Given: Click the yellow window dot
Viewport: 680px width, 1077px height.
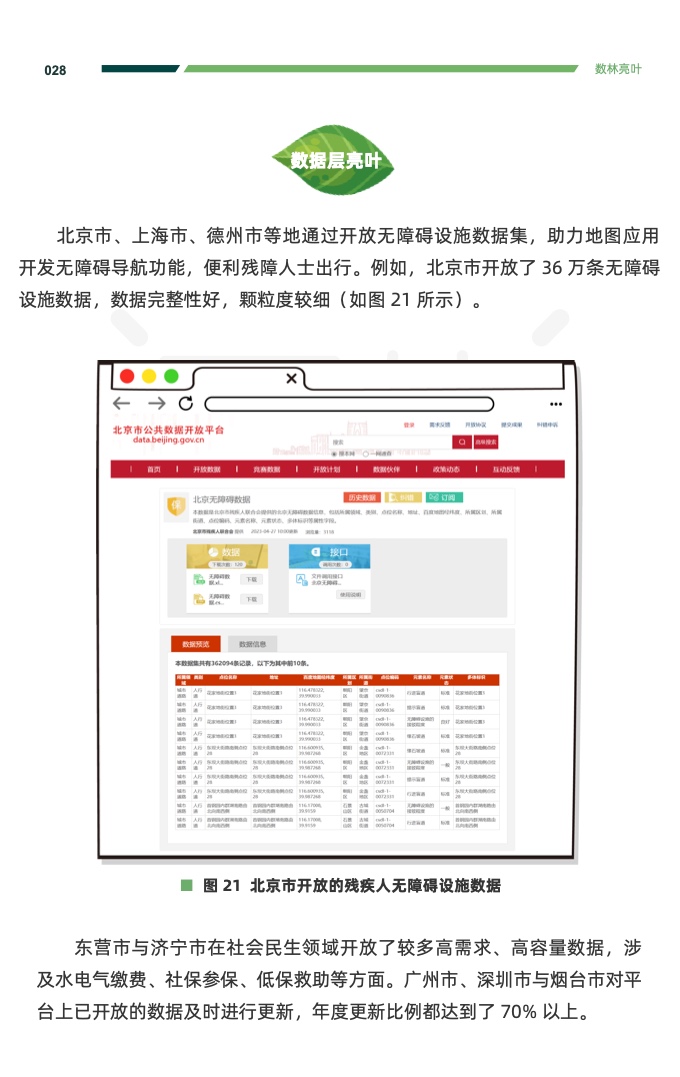Looking at the screenshot, I should pos(149,376).
